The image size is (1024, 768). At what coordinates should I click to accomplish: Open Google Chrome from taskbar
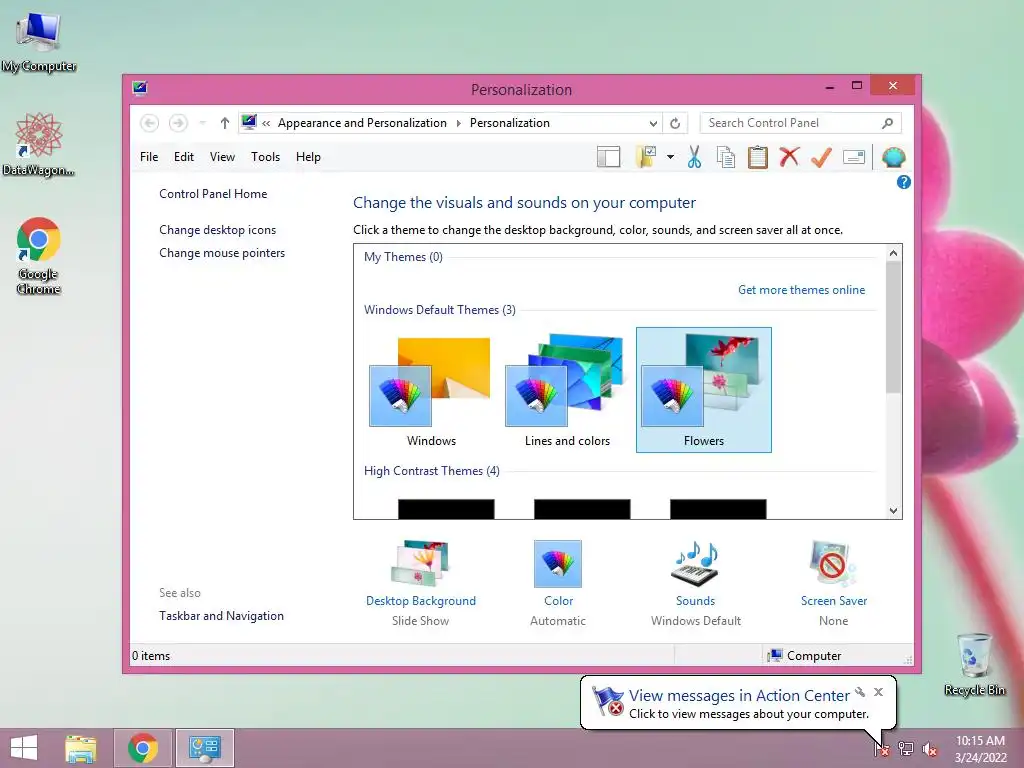(143, 748)
